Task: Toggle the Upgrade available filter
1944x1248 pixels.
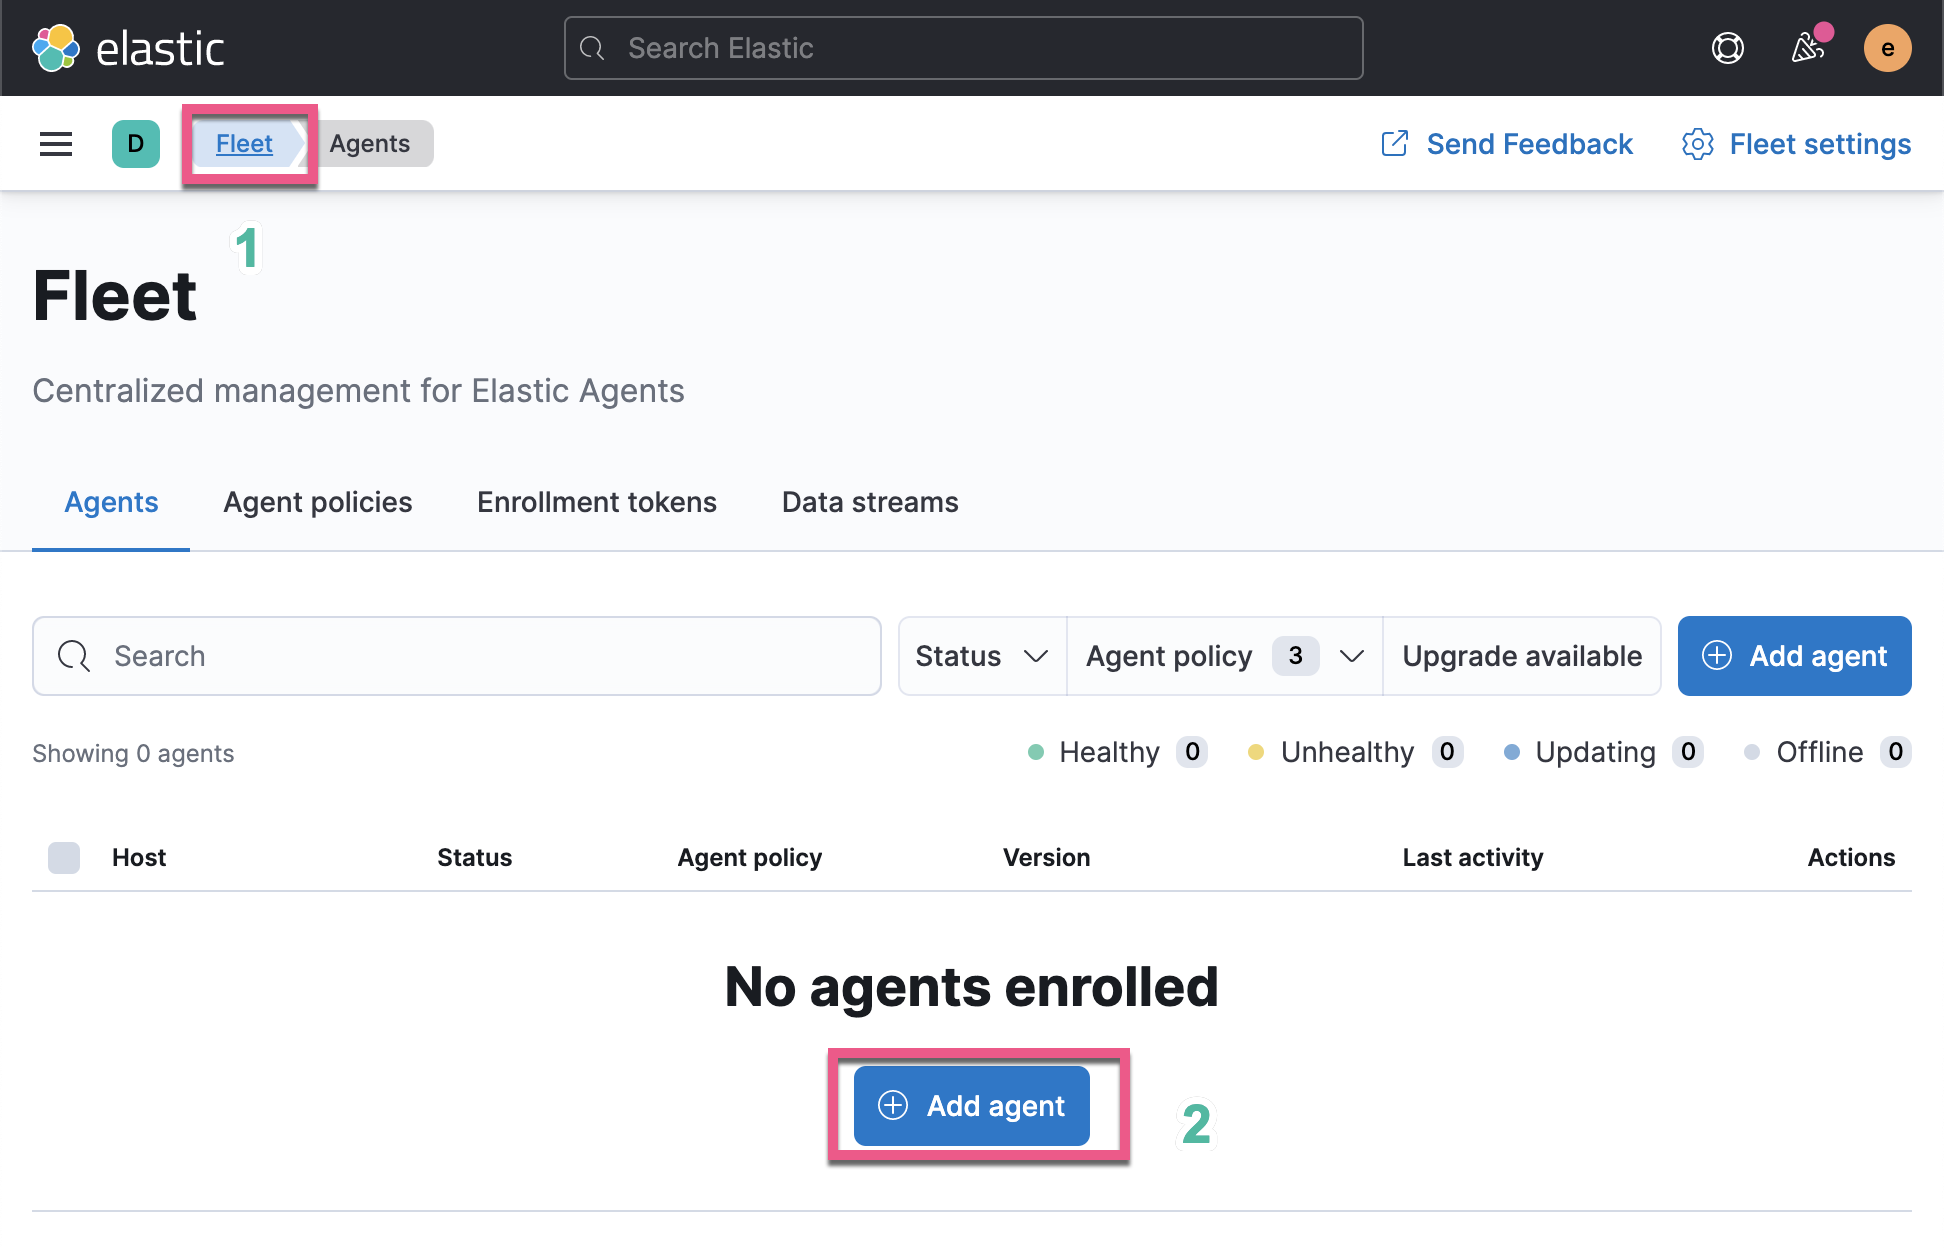Action: pyautogui.click(x=1522, y=656)
